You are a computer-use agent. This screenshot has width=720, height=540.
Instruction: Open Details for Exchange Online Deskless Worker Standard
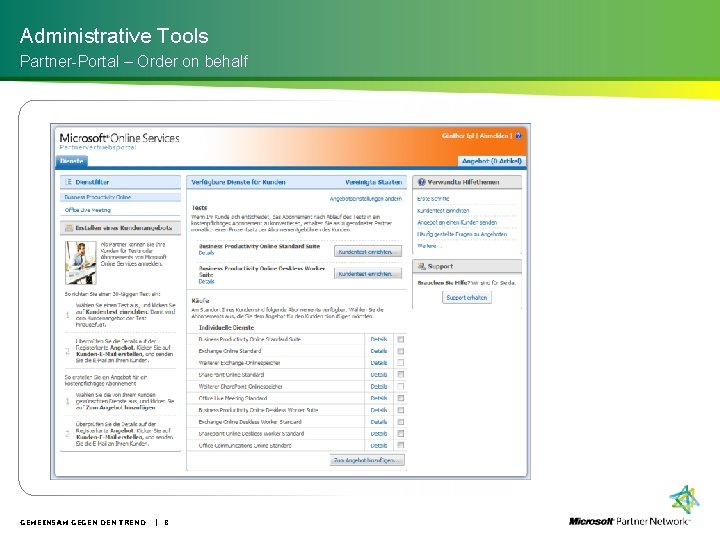click(x=379, y=422)
